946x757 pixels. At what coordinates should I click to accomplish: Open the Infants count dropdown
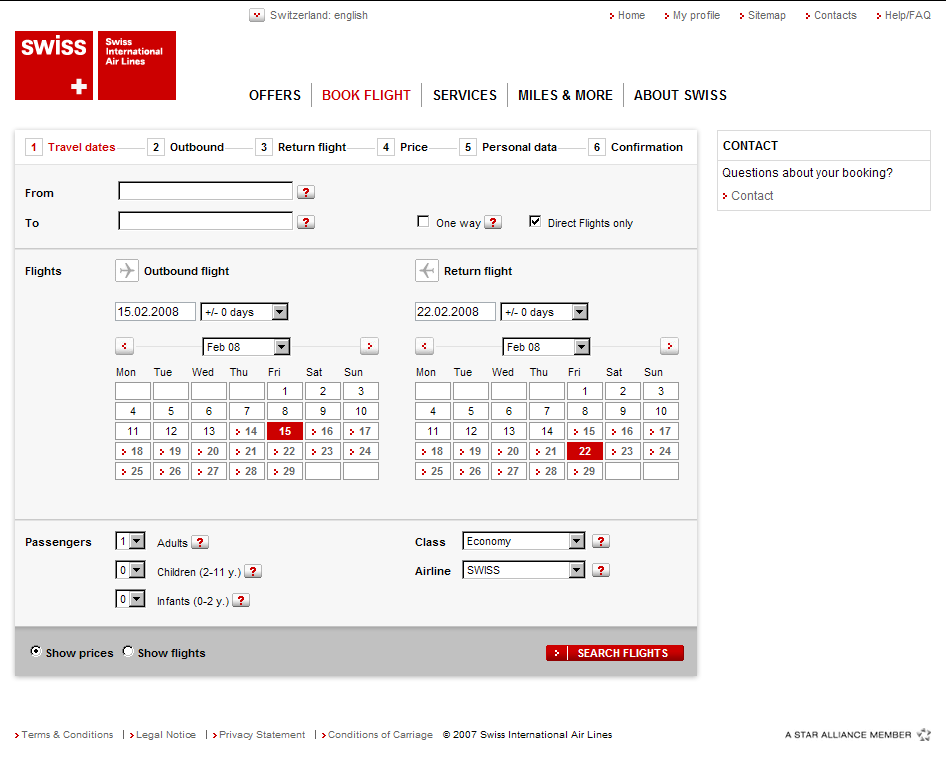130,599
